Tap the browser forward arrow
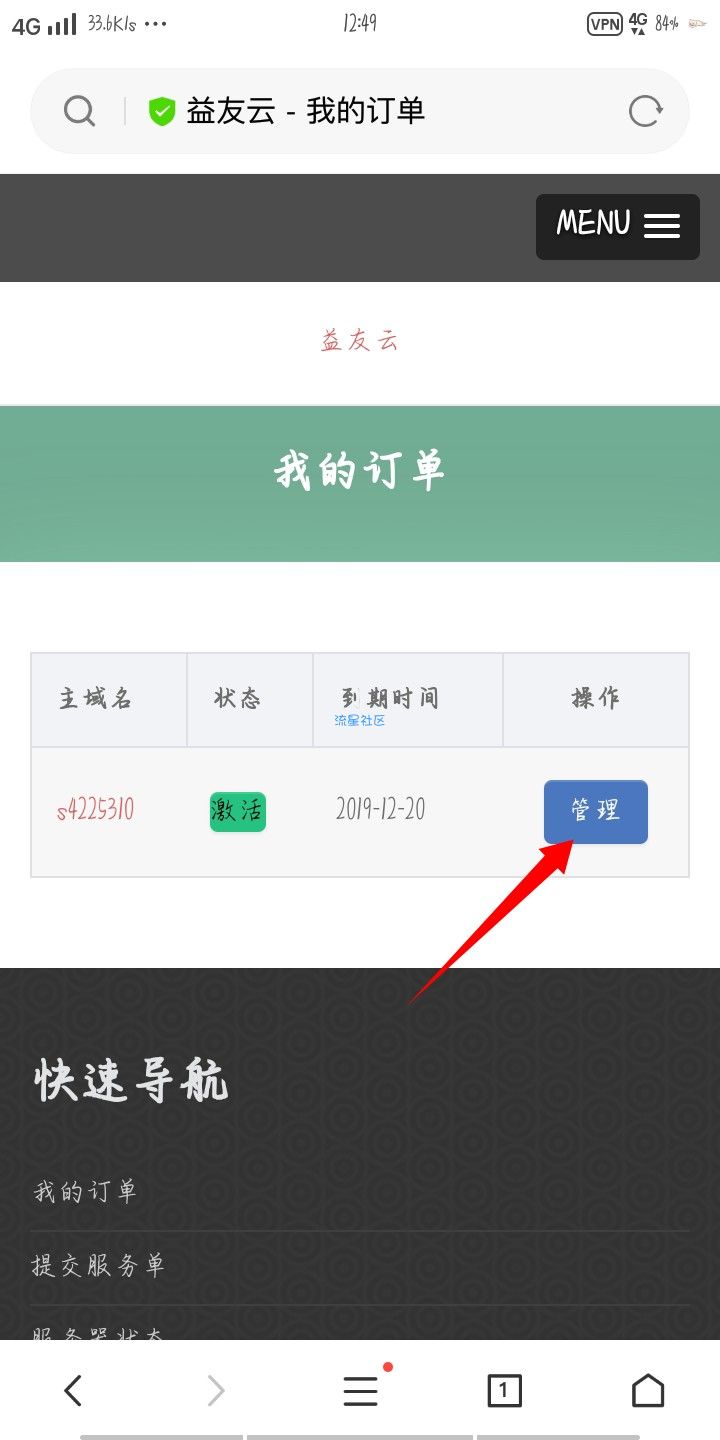720x1440 pixels. point(216,1390)
